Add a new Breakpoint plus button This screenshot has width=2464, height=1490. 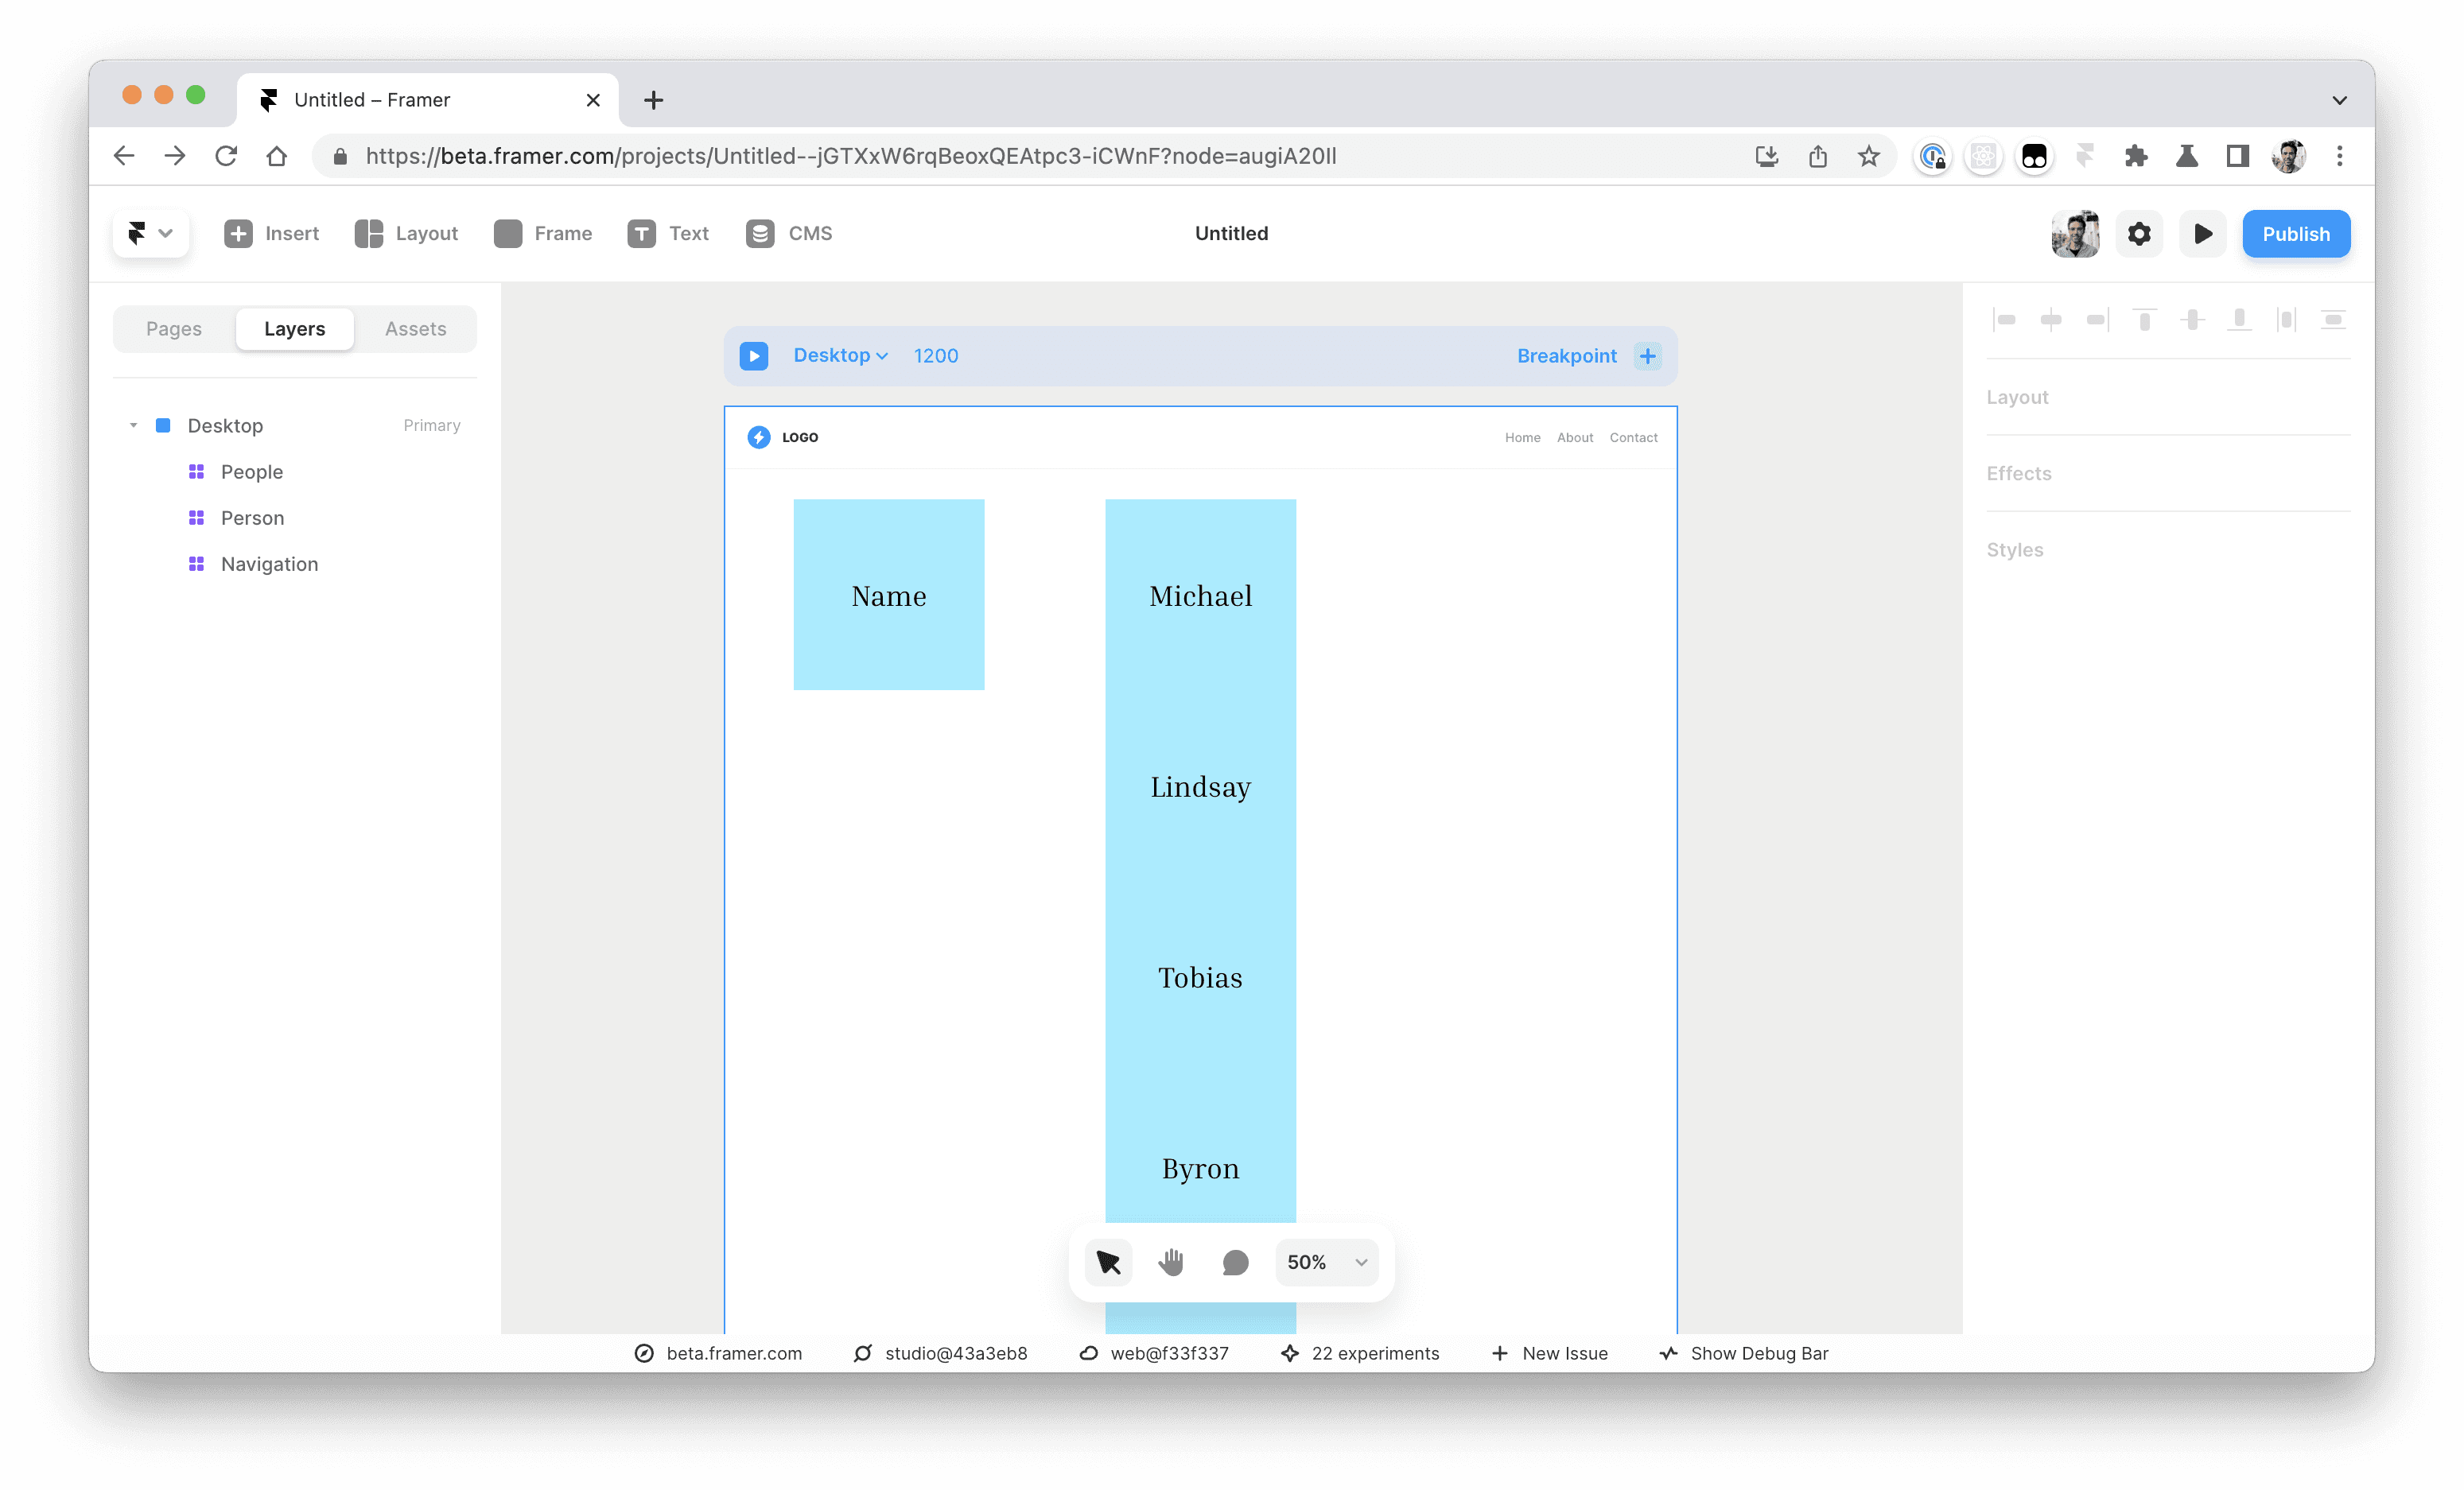pyautogui.click(x=1647, y=356)
